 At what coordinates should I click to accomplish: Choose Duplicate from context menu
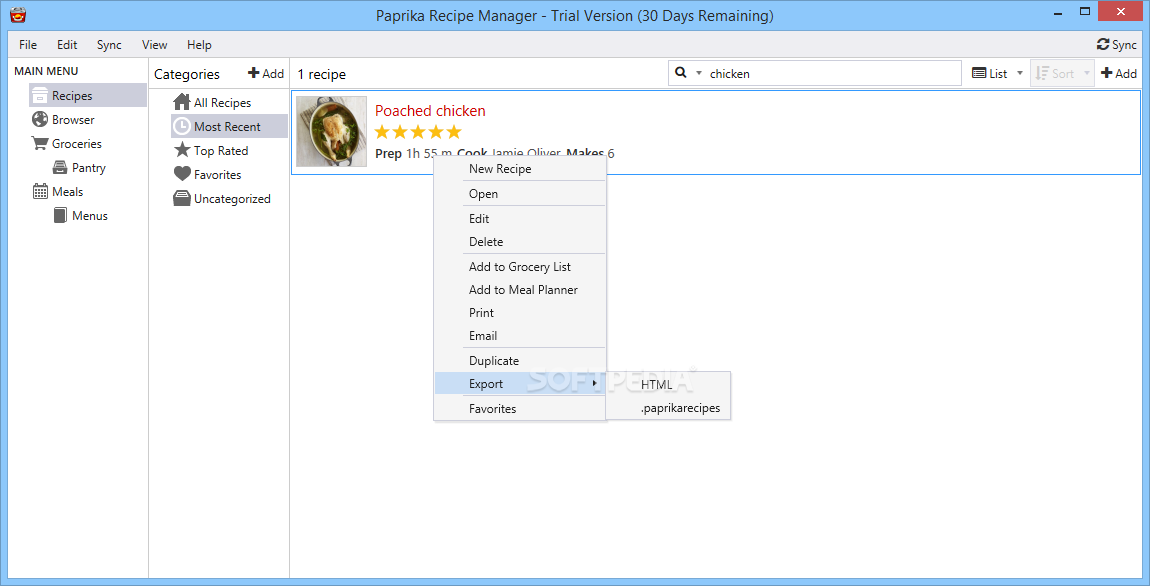[x=520, y=361]
